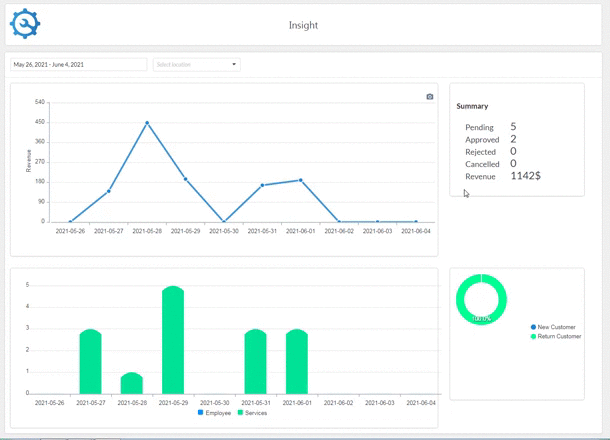Click the 2021-05-28 revenue peak point
Image resolution: width=610 pixels, height=440 pixels.
(147, 123)
